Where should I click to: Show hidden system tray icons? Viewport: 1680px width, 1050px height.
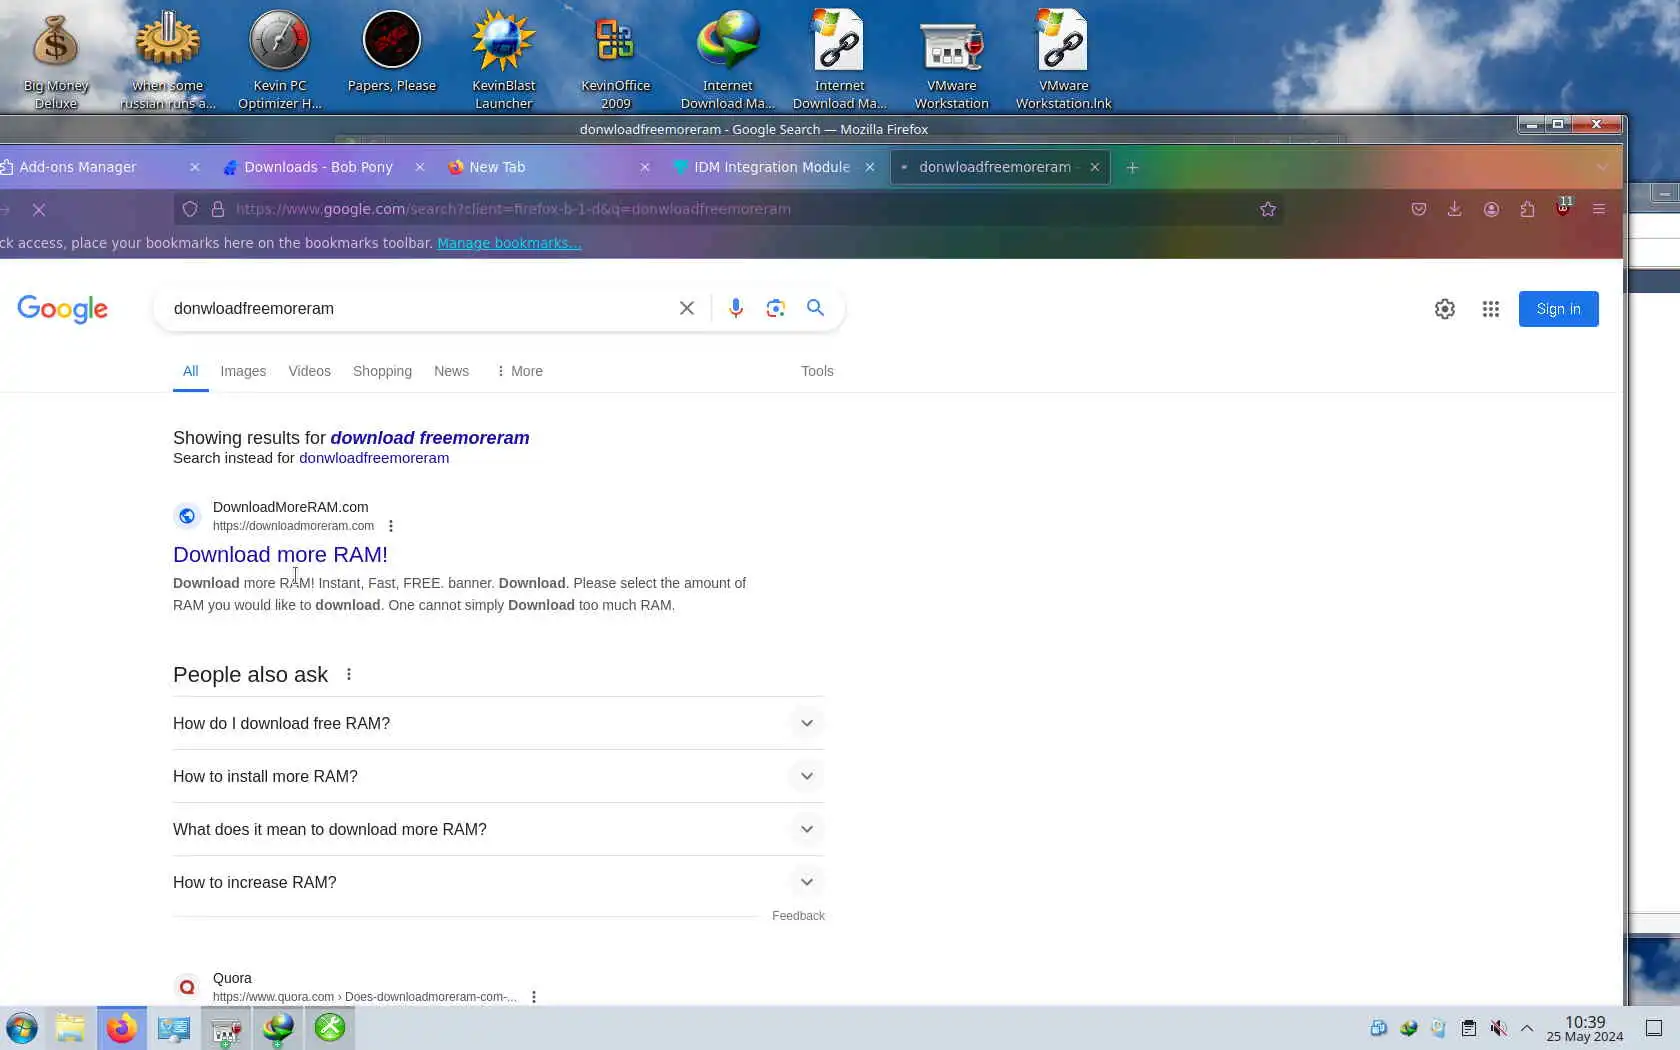(1527, 1028)
